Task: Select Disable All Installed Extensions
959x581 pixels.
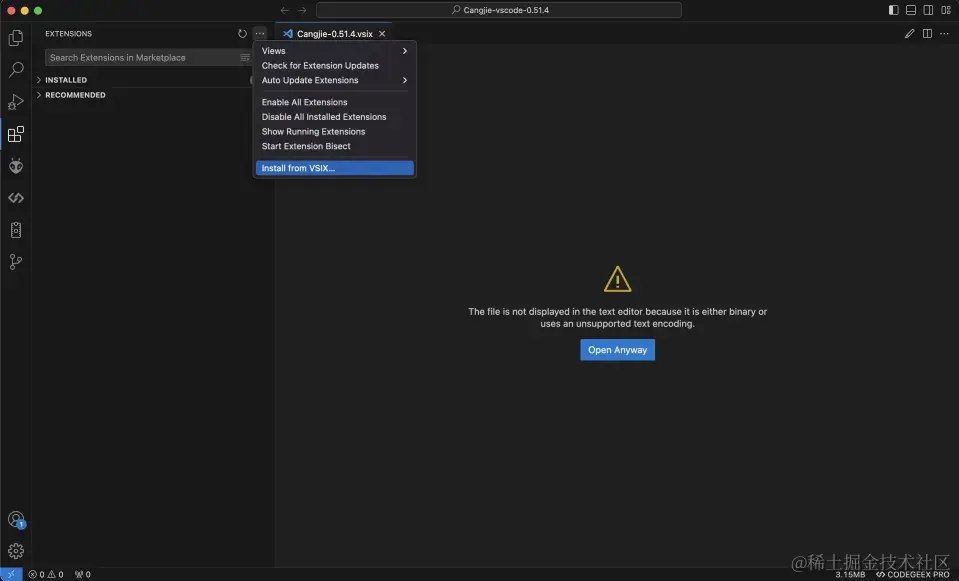Action: point(335,117)
